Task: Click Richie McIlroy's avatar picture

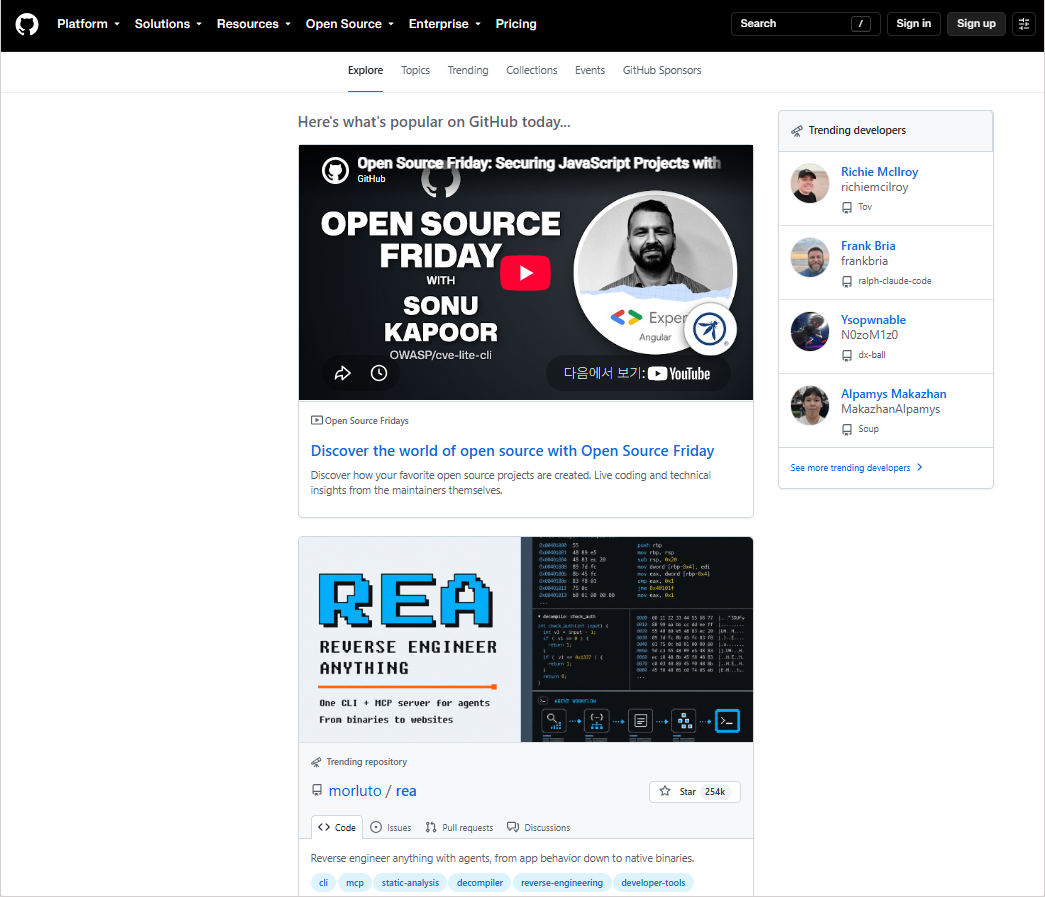Action: (x=810, y=183)
